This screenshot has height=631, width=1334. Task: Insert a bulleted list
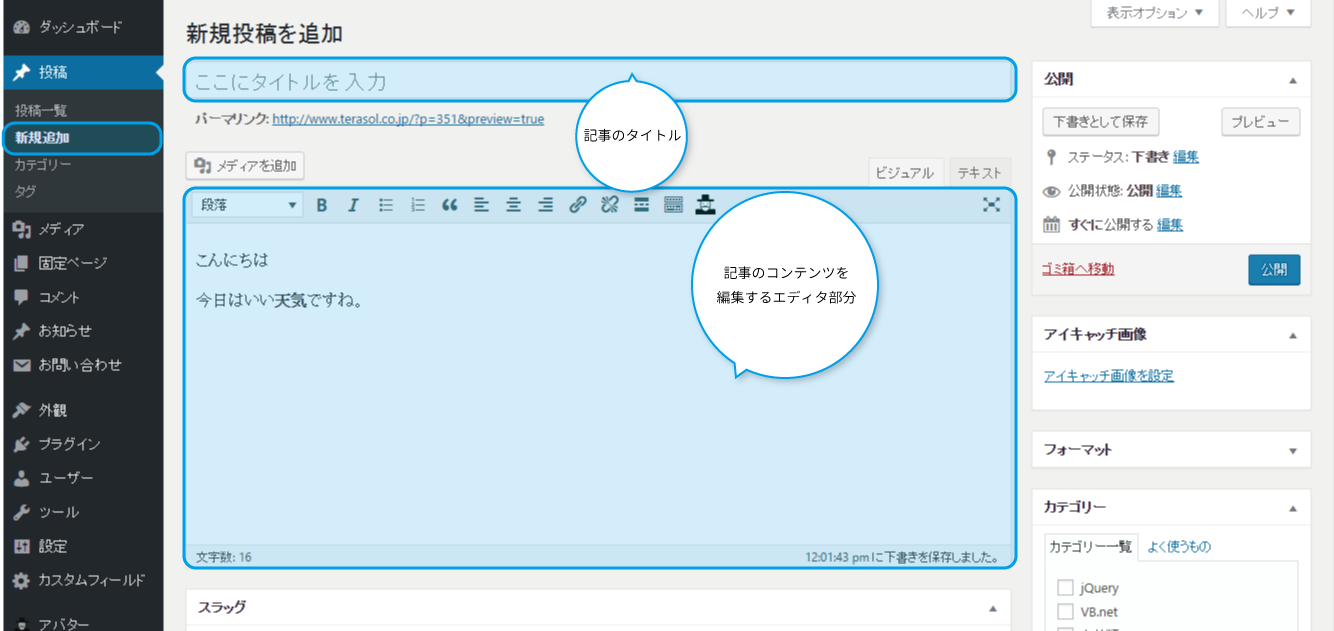[386, 205]
